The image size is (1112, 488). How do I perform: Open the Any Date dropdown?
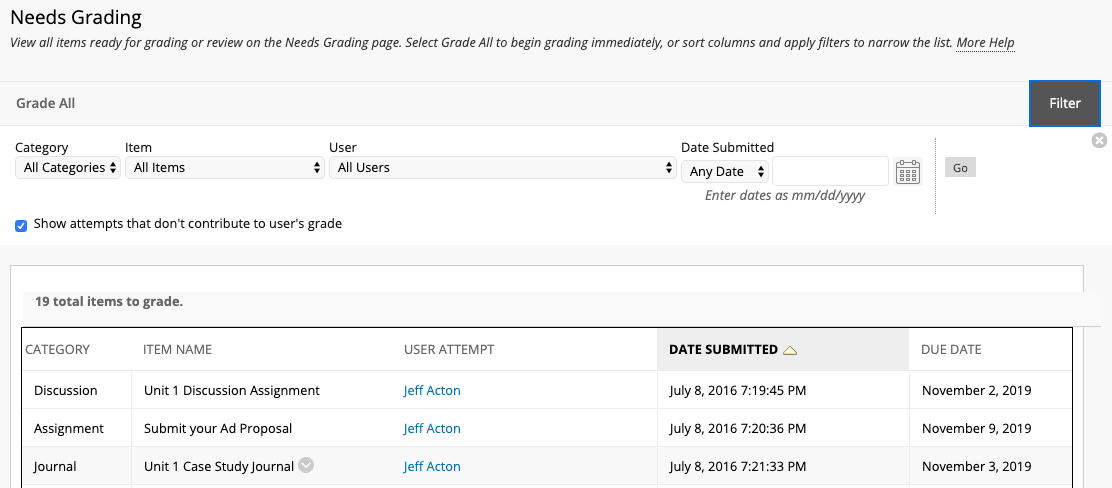(x=725, y=172)
